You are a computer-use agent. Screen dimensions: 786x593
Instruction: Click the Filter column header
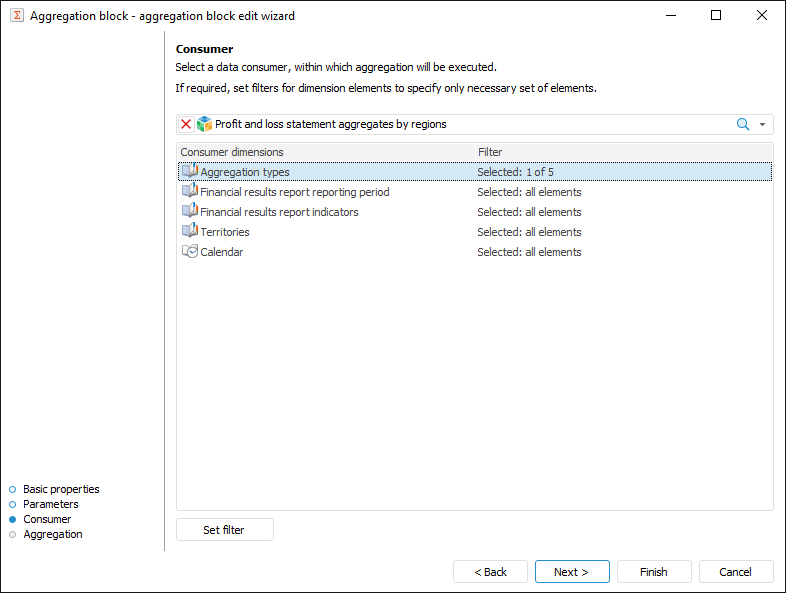(490, 152)
